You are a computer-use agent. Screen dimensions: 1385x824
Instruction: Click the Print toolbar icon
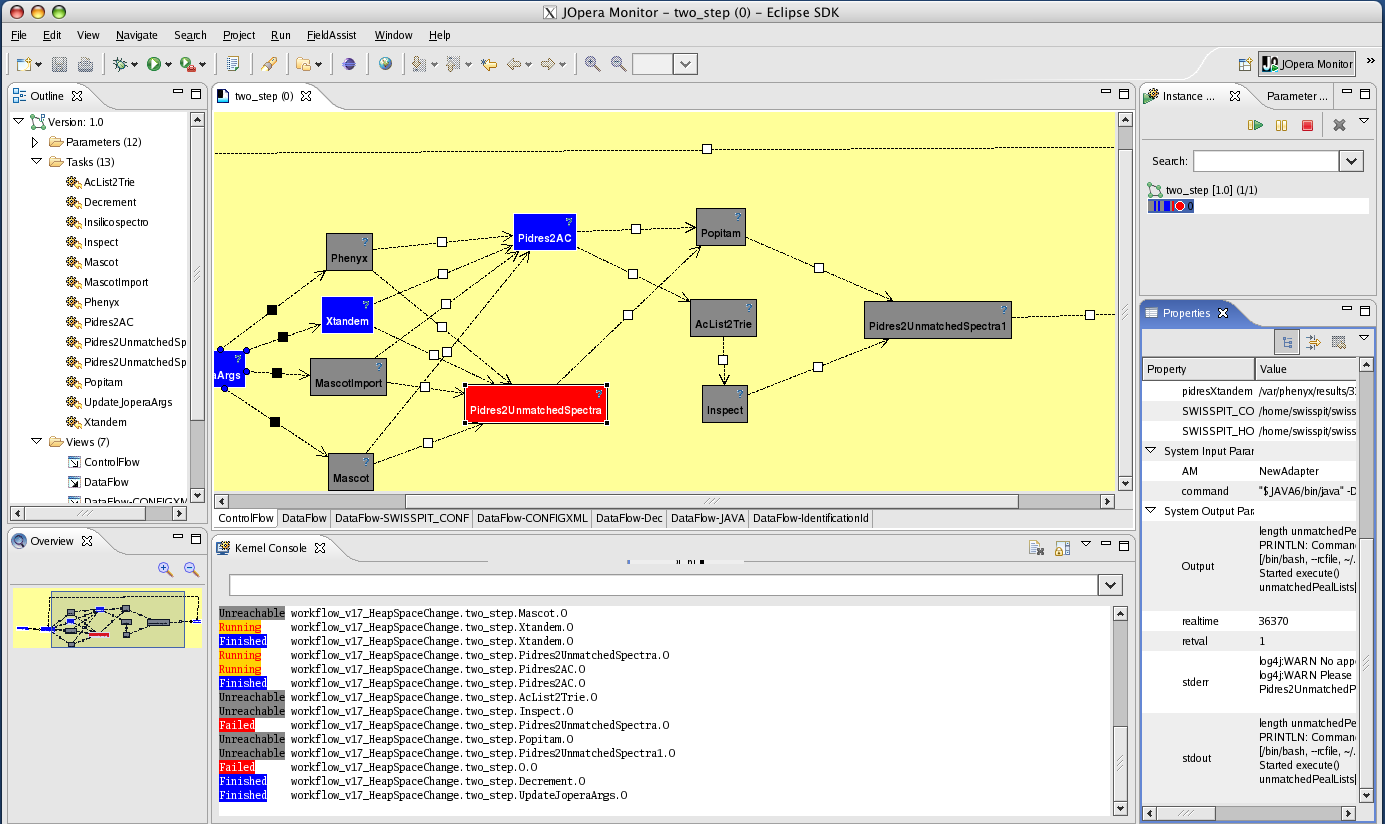pyautogui.click(x=86, y=64)
